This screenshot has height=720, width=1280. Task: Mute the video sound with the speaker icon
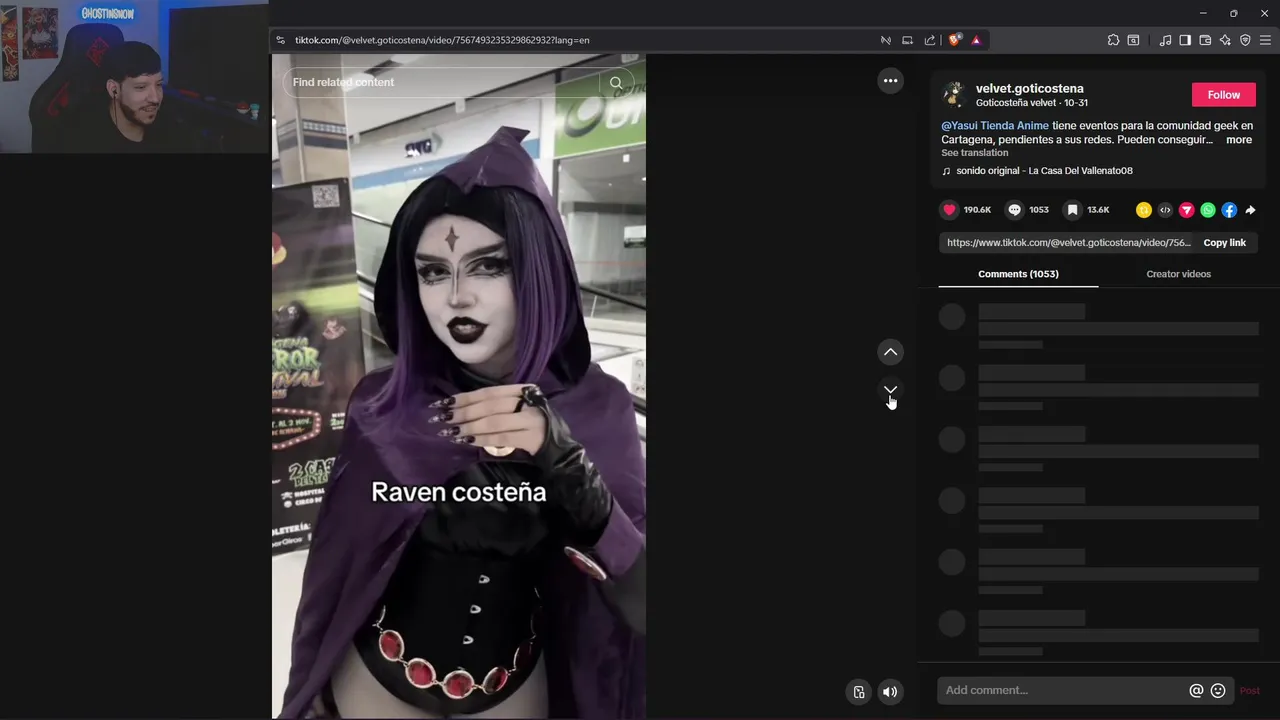click(890, 692)
